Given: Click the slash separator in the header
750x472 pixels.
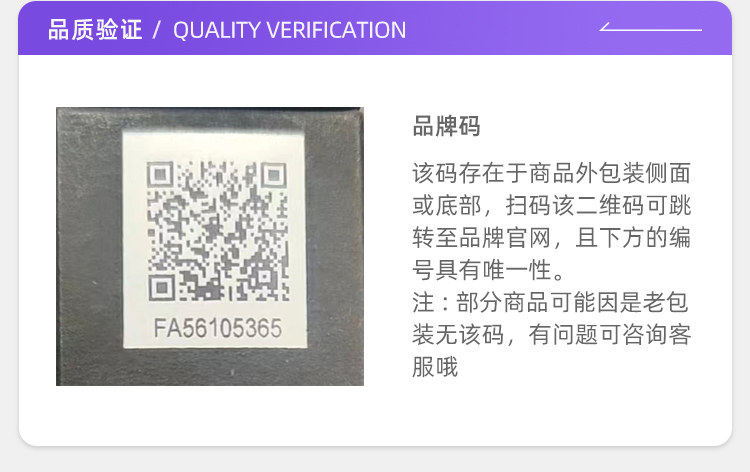Looking at the screenshot, I should coord(156,30).
